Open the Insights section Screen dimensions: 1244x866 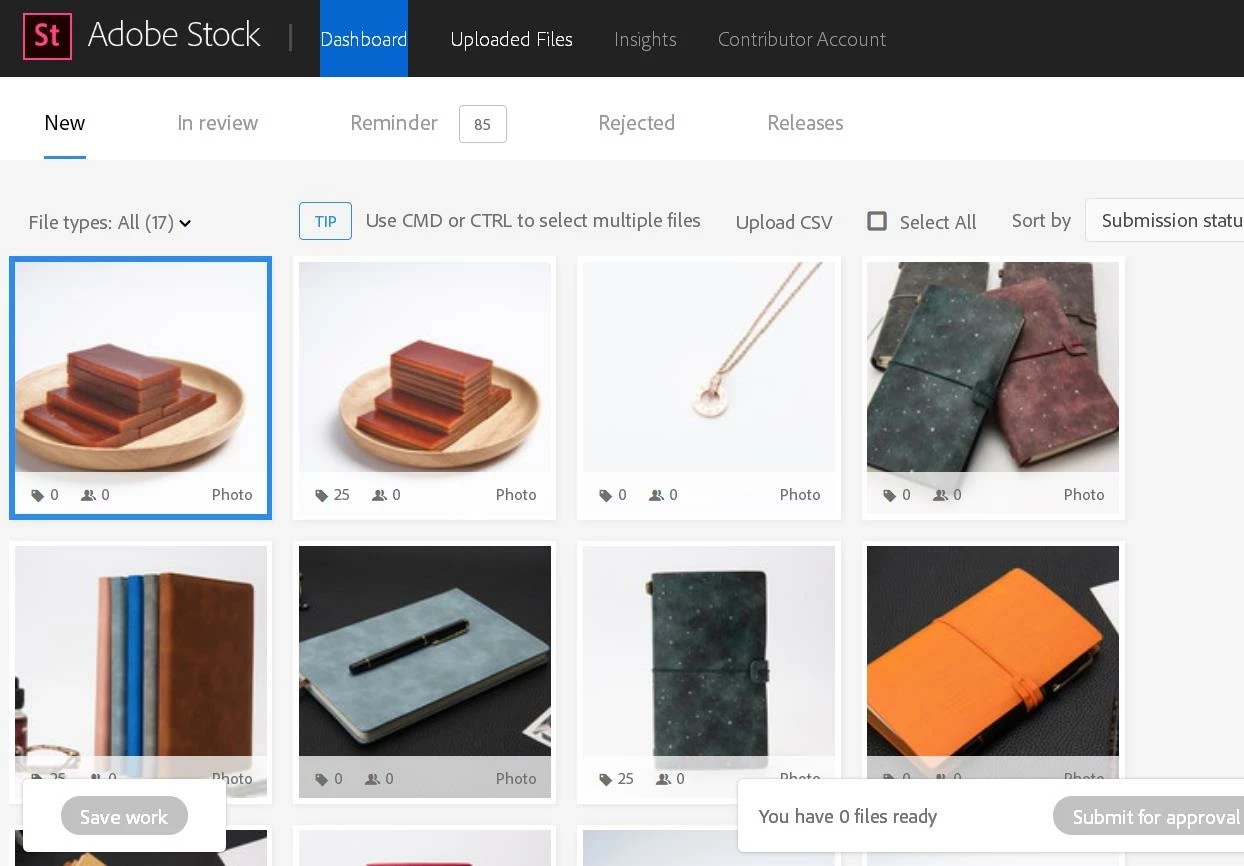tap(645, 39)
